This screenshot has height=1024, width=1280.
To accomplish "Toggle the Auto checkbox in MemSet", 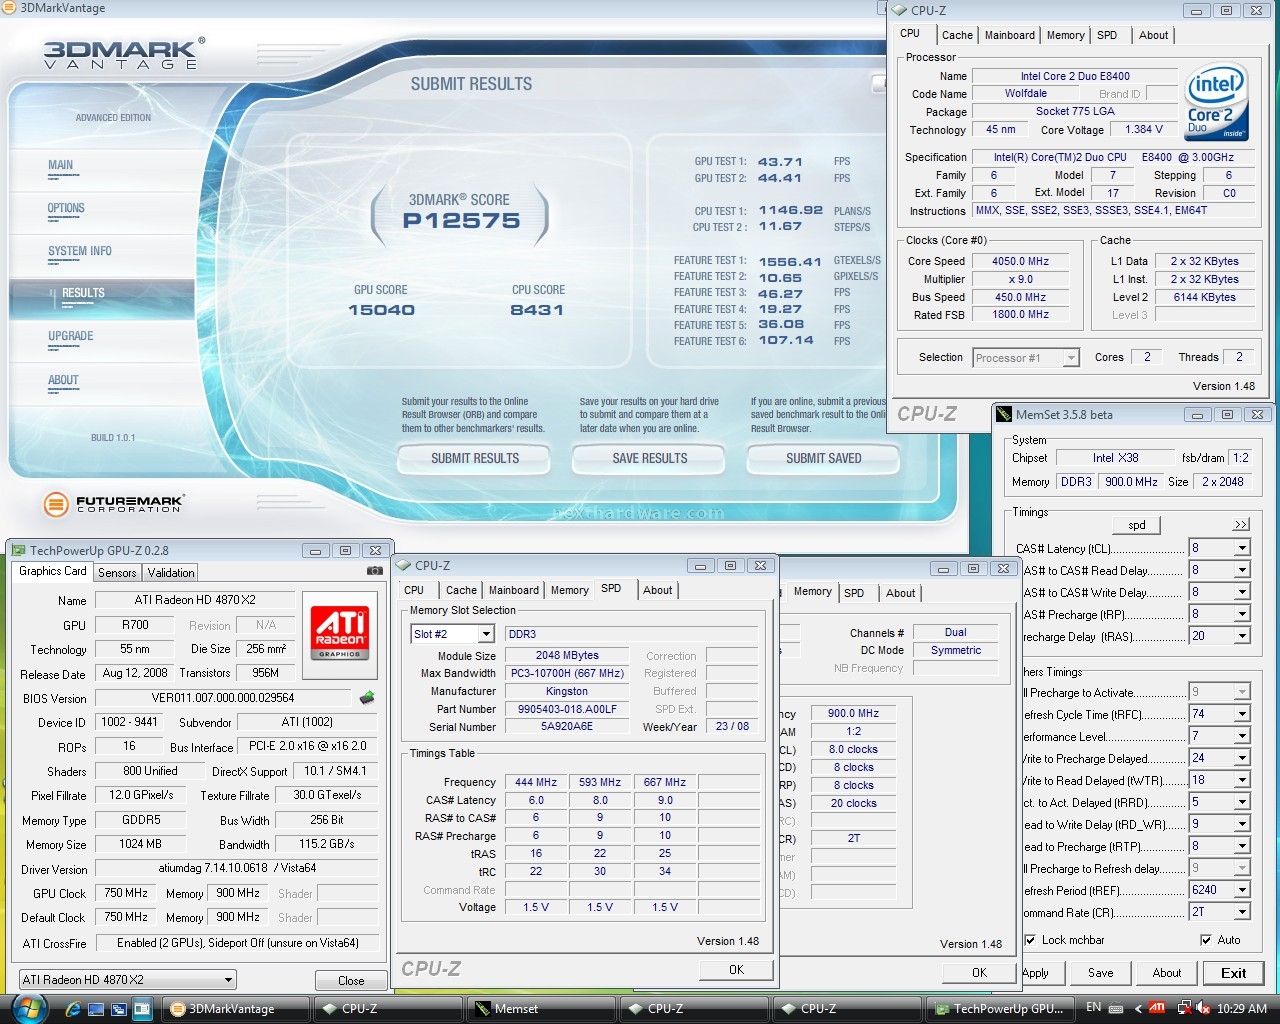I will point(1206,940).
